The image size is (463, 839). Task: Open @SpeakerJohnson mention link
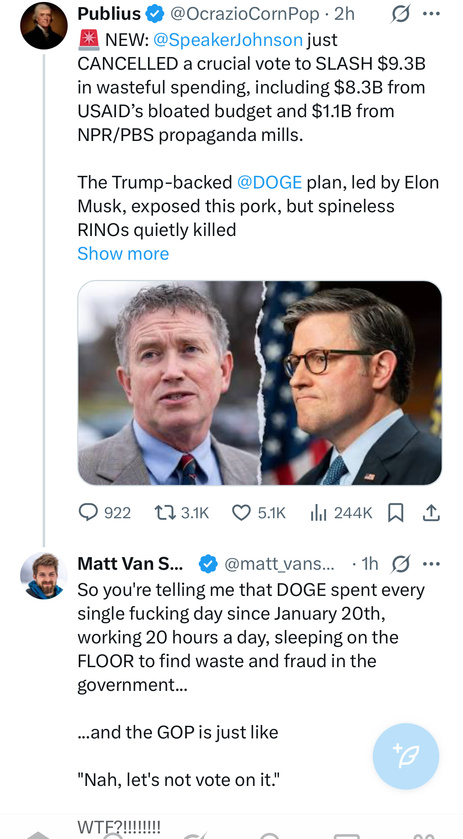(x=228, y=40)
